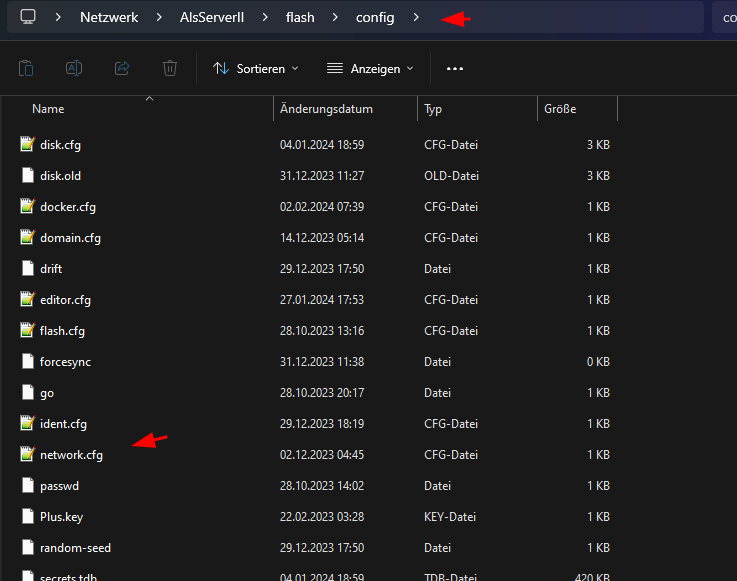This screenshot has width=737, height=581.
Task: Click the editor.cfg file icon
Action: point(28,299)
